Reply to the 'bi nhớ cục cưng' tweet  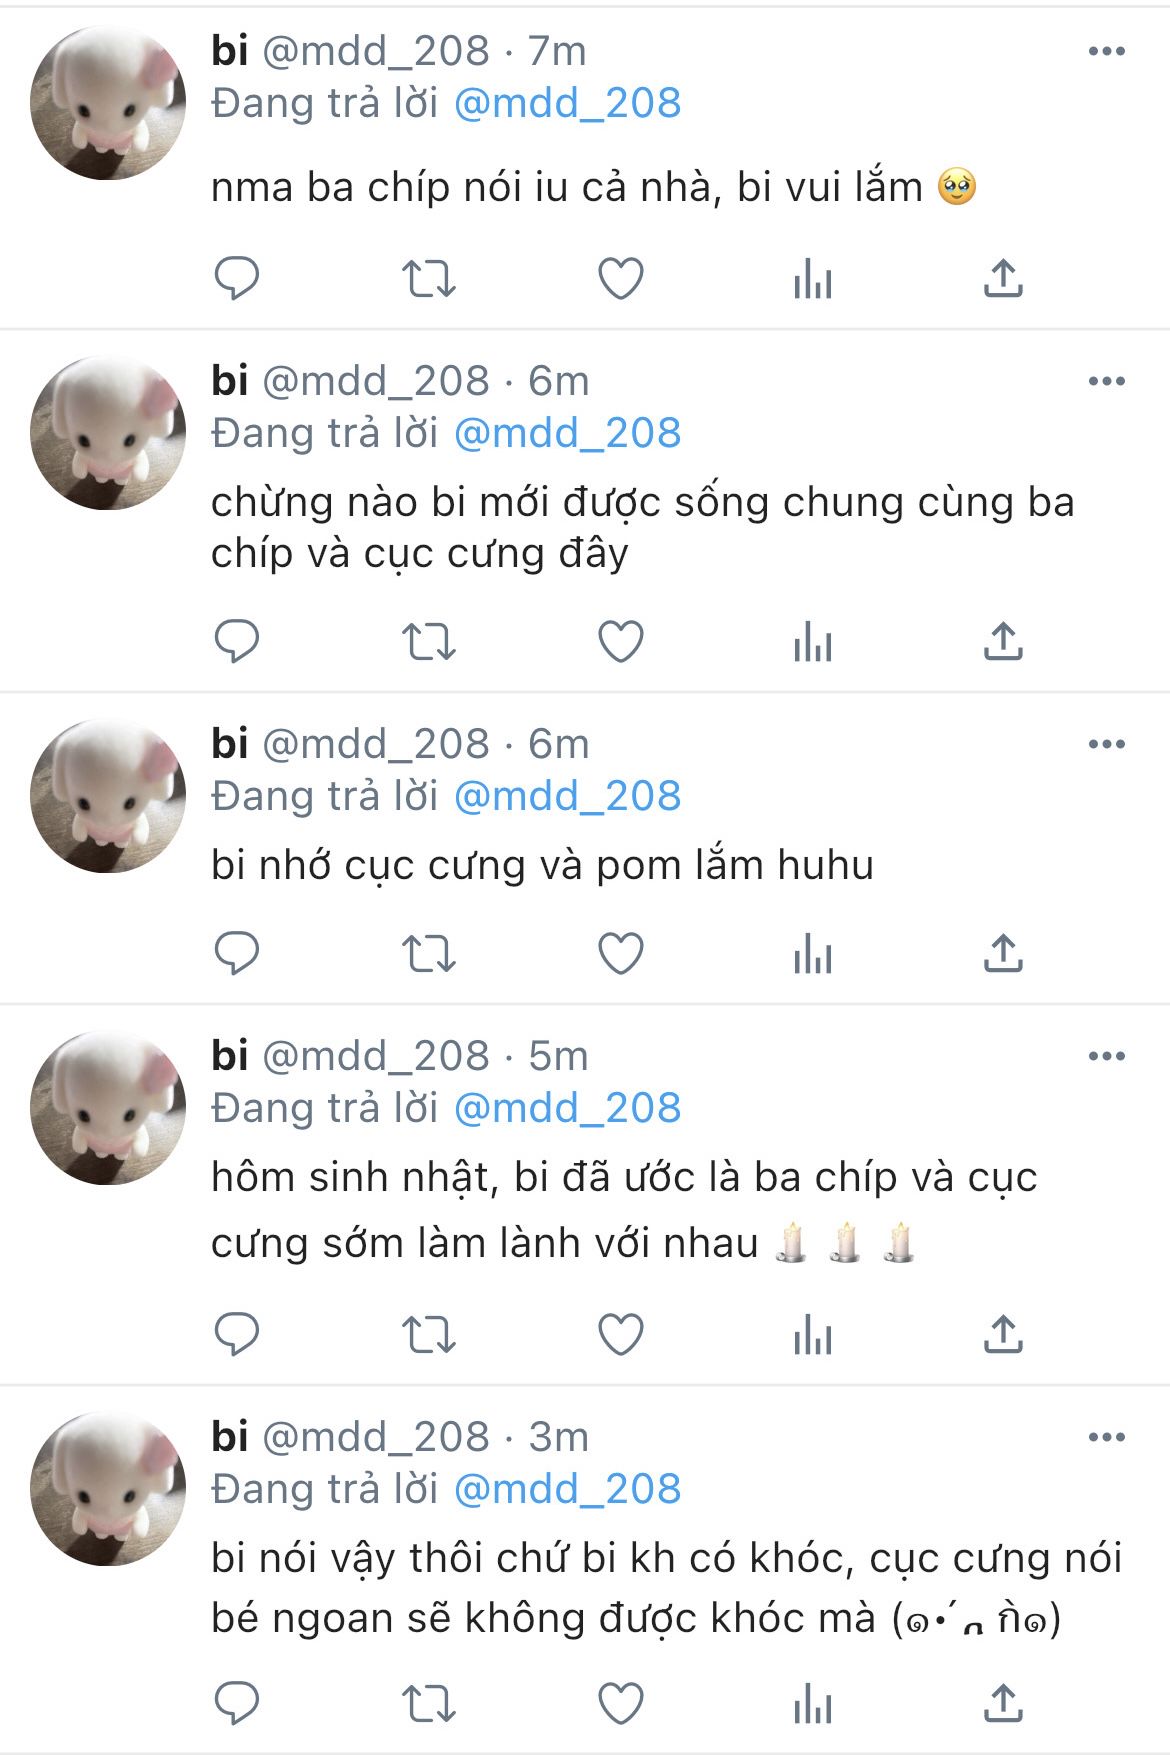237,953
